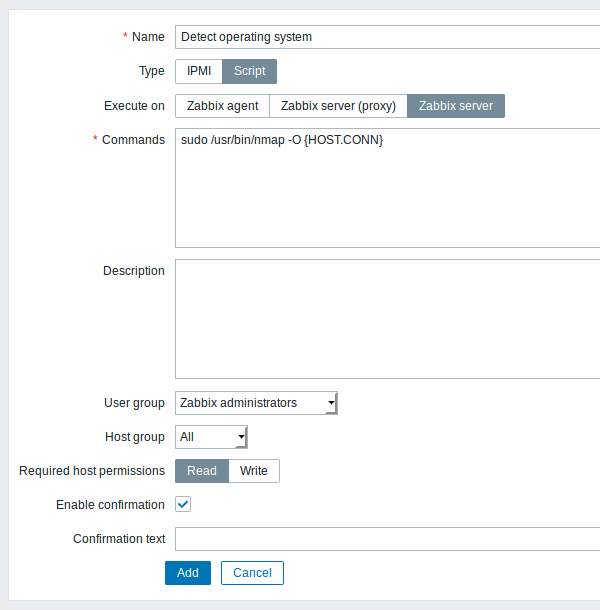Click the Cancel button
Viewport: 600px width, 610px height.
tap(252, 573)
